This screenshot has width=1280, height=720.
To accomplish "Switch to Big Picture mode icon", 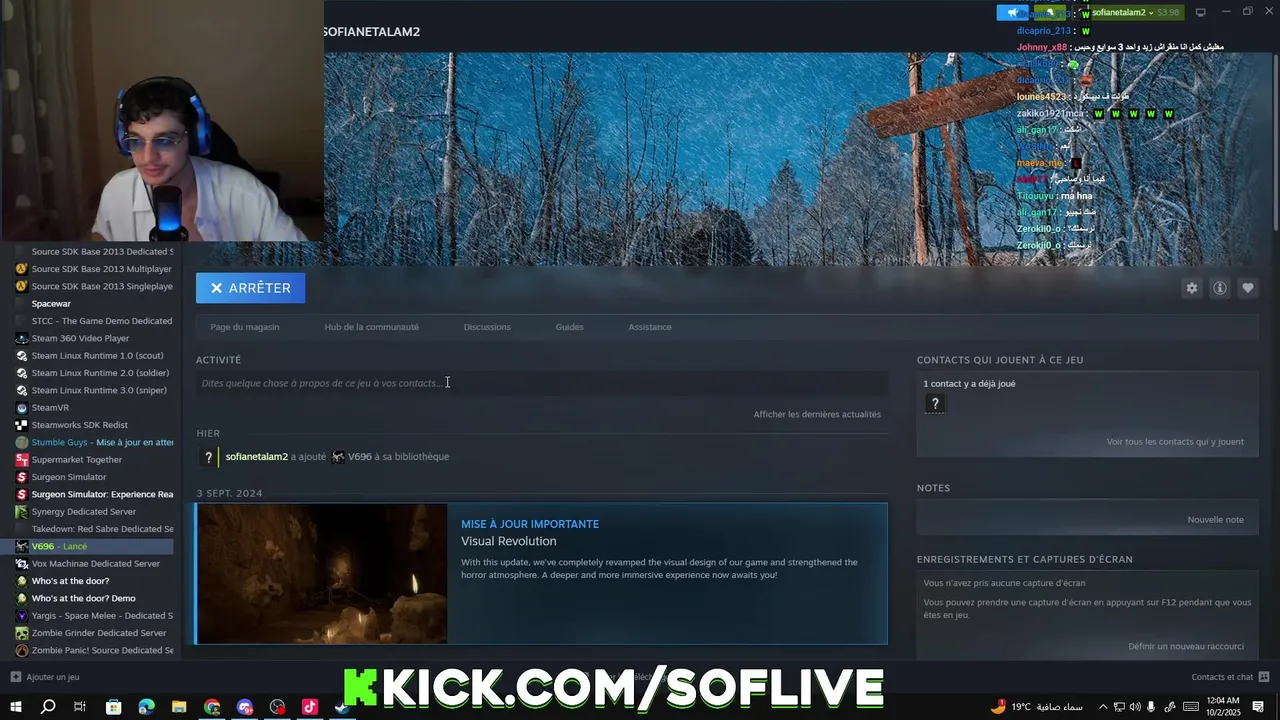I will coord(1200,12).
